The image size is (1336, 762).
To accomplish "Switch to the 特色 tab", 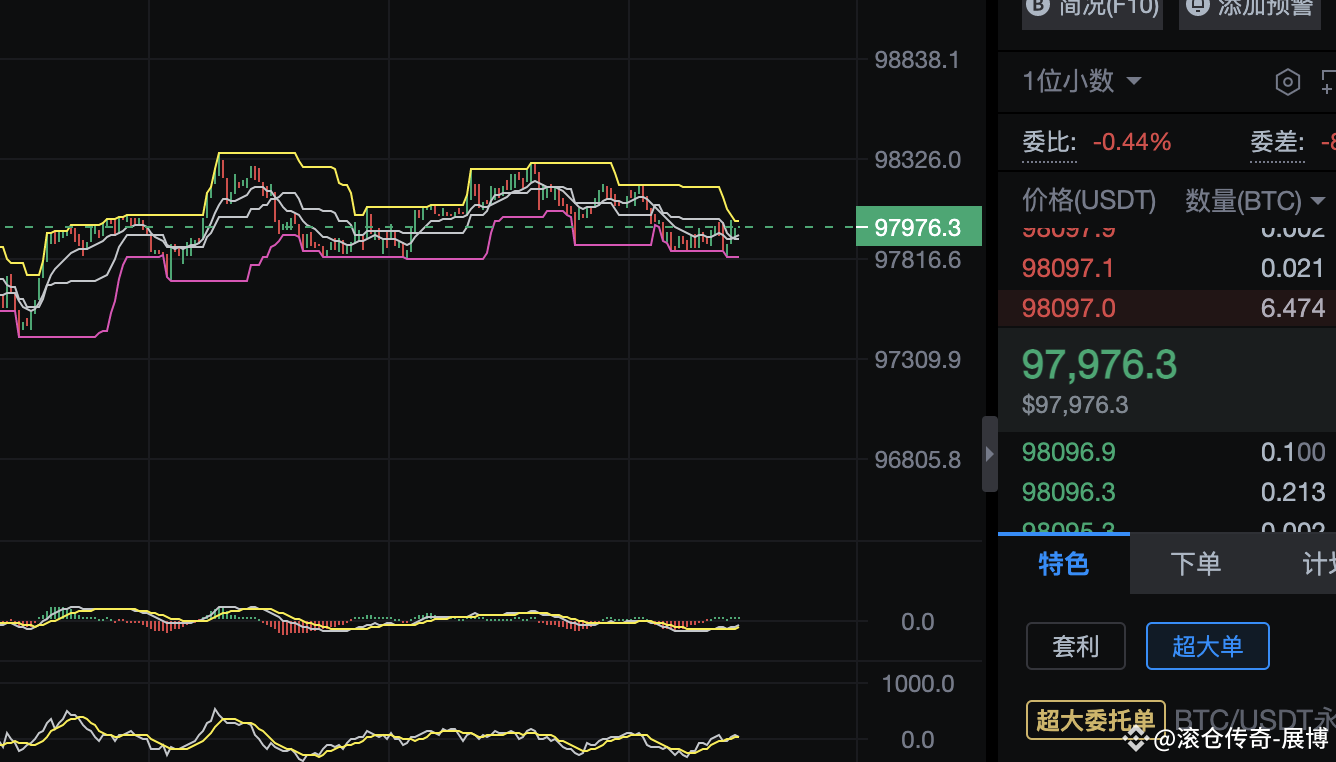I will [1063, 564].
